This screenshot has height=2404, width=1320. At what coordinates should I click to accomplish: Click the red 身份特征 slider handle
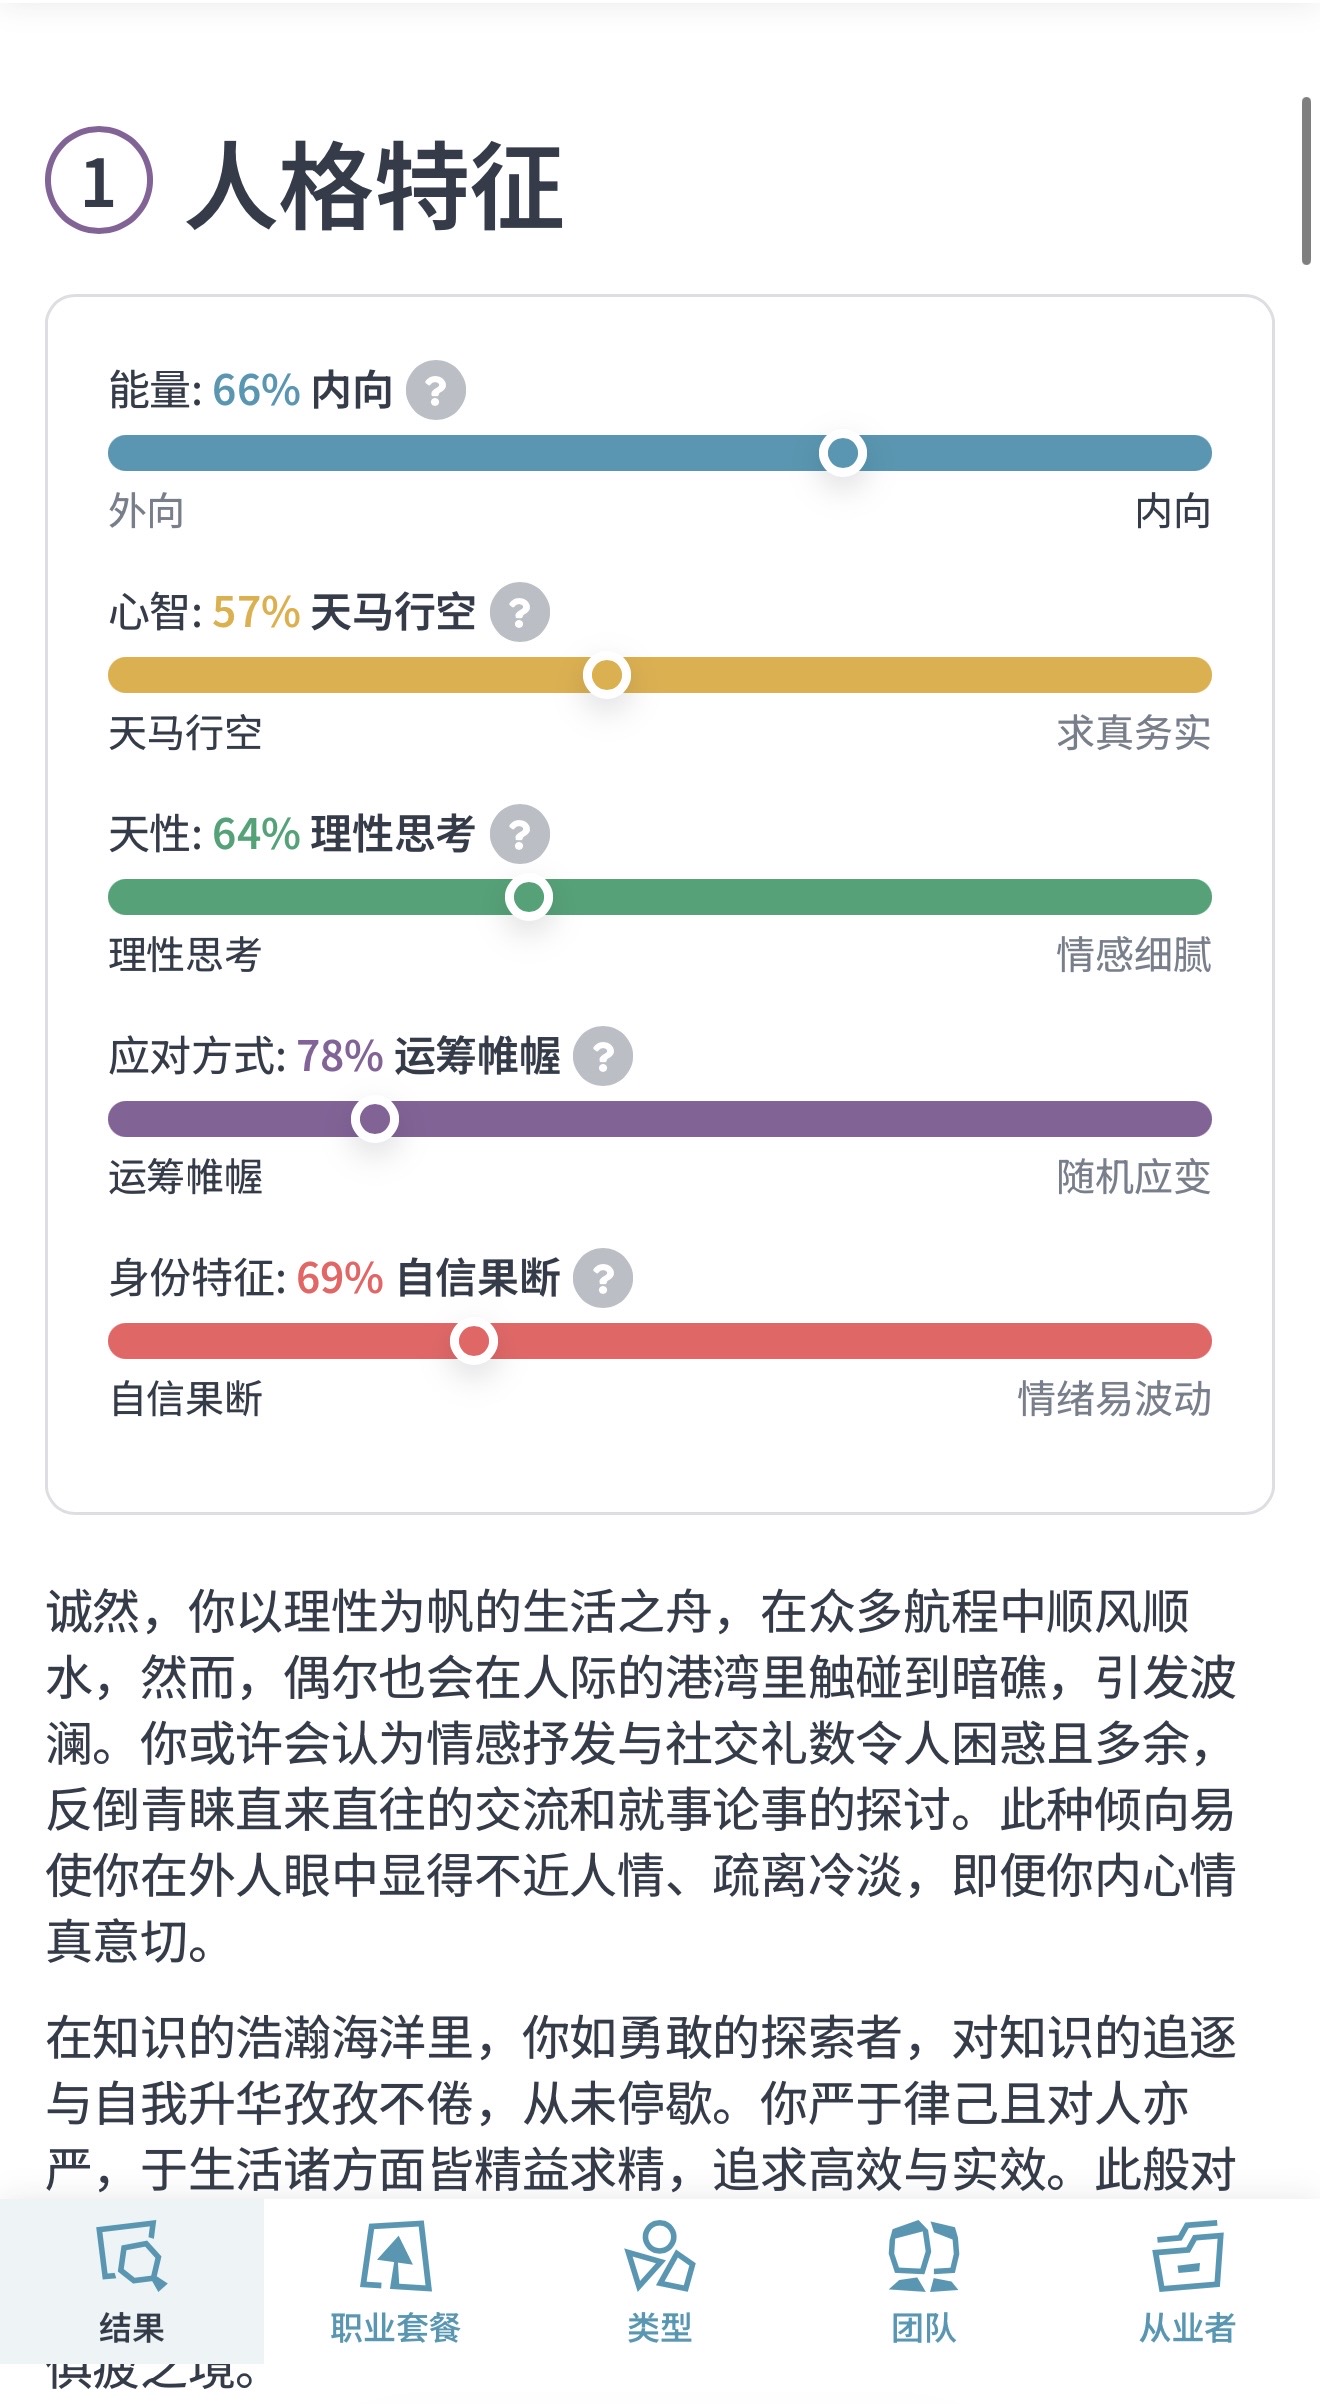473,1341
